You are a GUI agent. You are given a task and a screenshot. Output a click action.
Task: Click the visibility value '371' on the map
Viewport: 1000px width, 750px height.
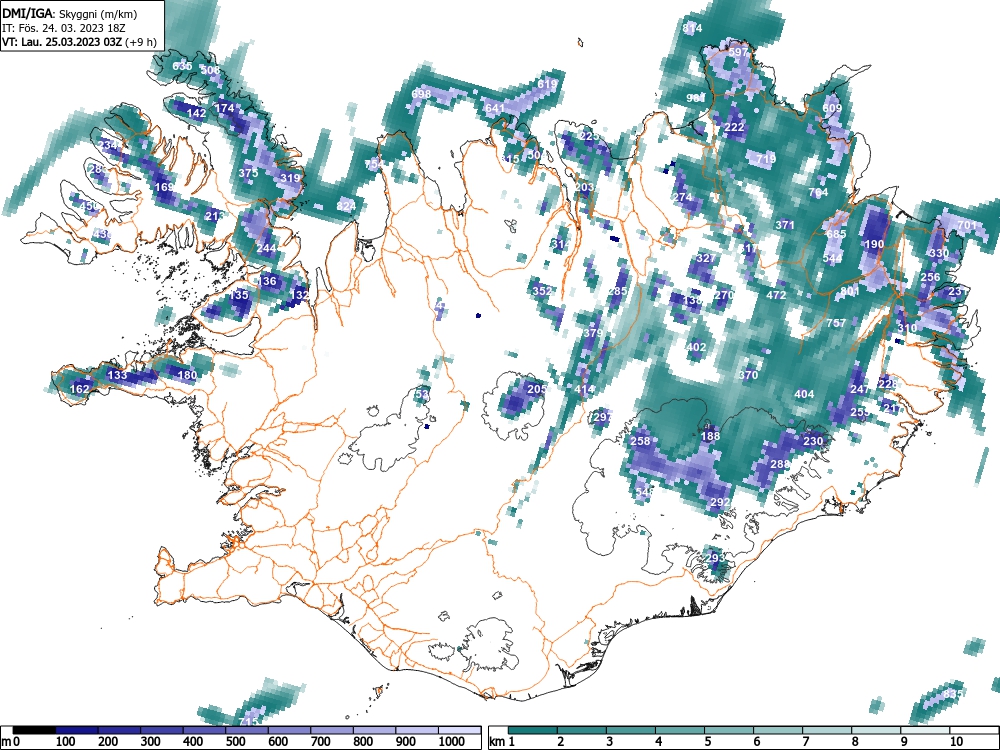(785, 225)
